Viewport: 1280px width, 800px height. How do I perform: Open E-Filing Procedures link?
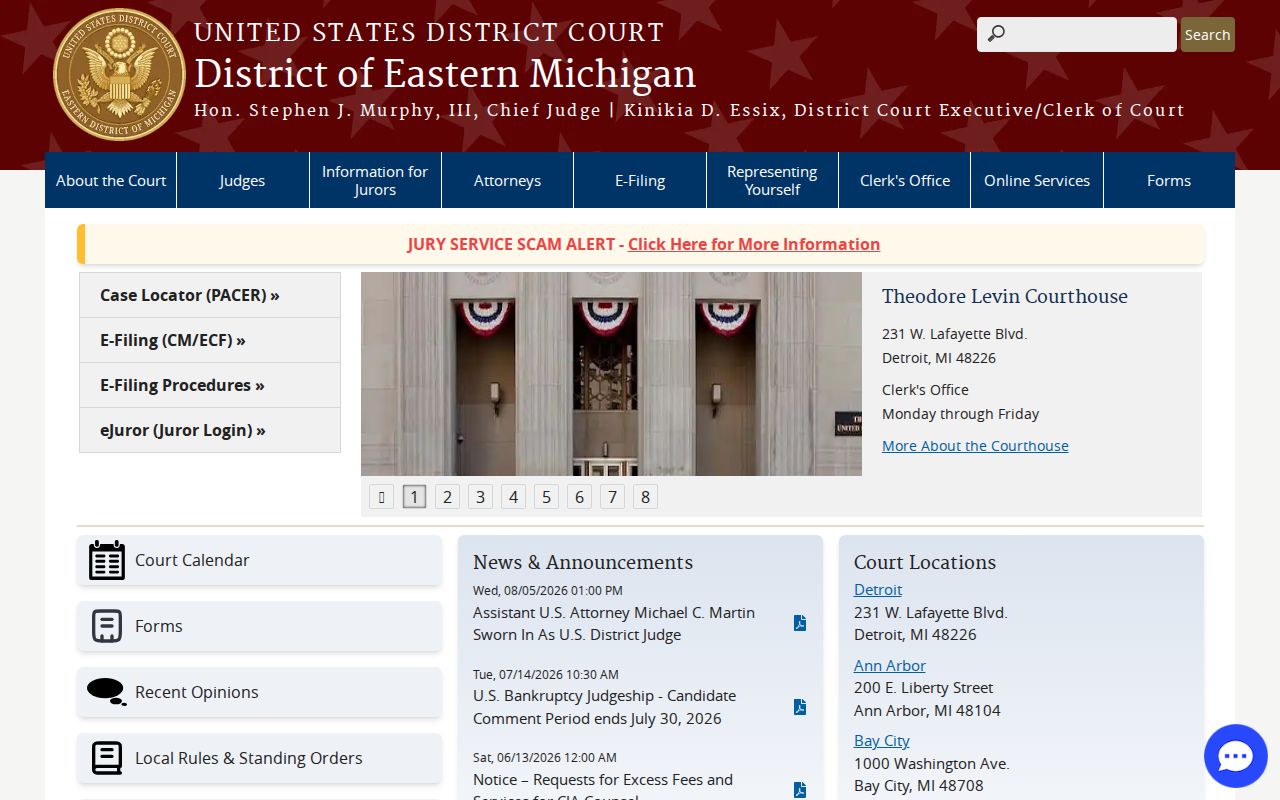[x=210, y=385]
